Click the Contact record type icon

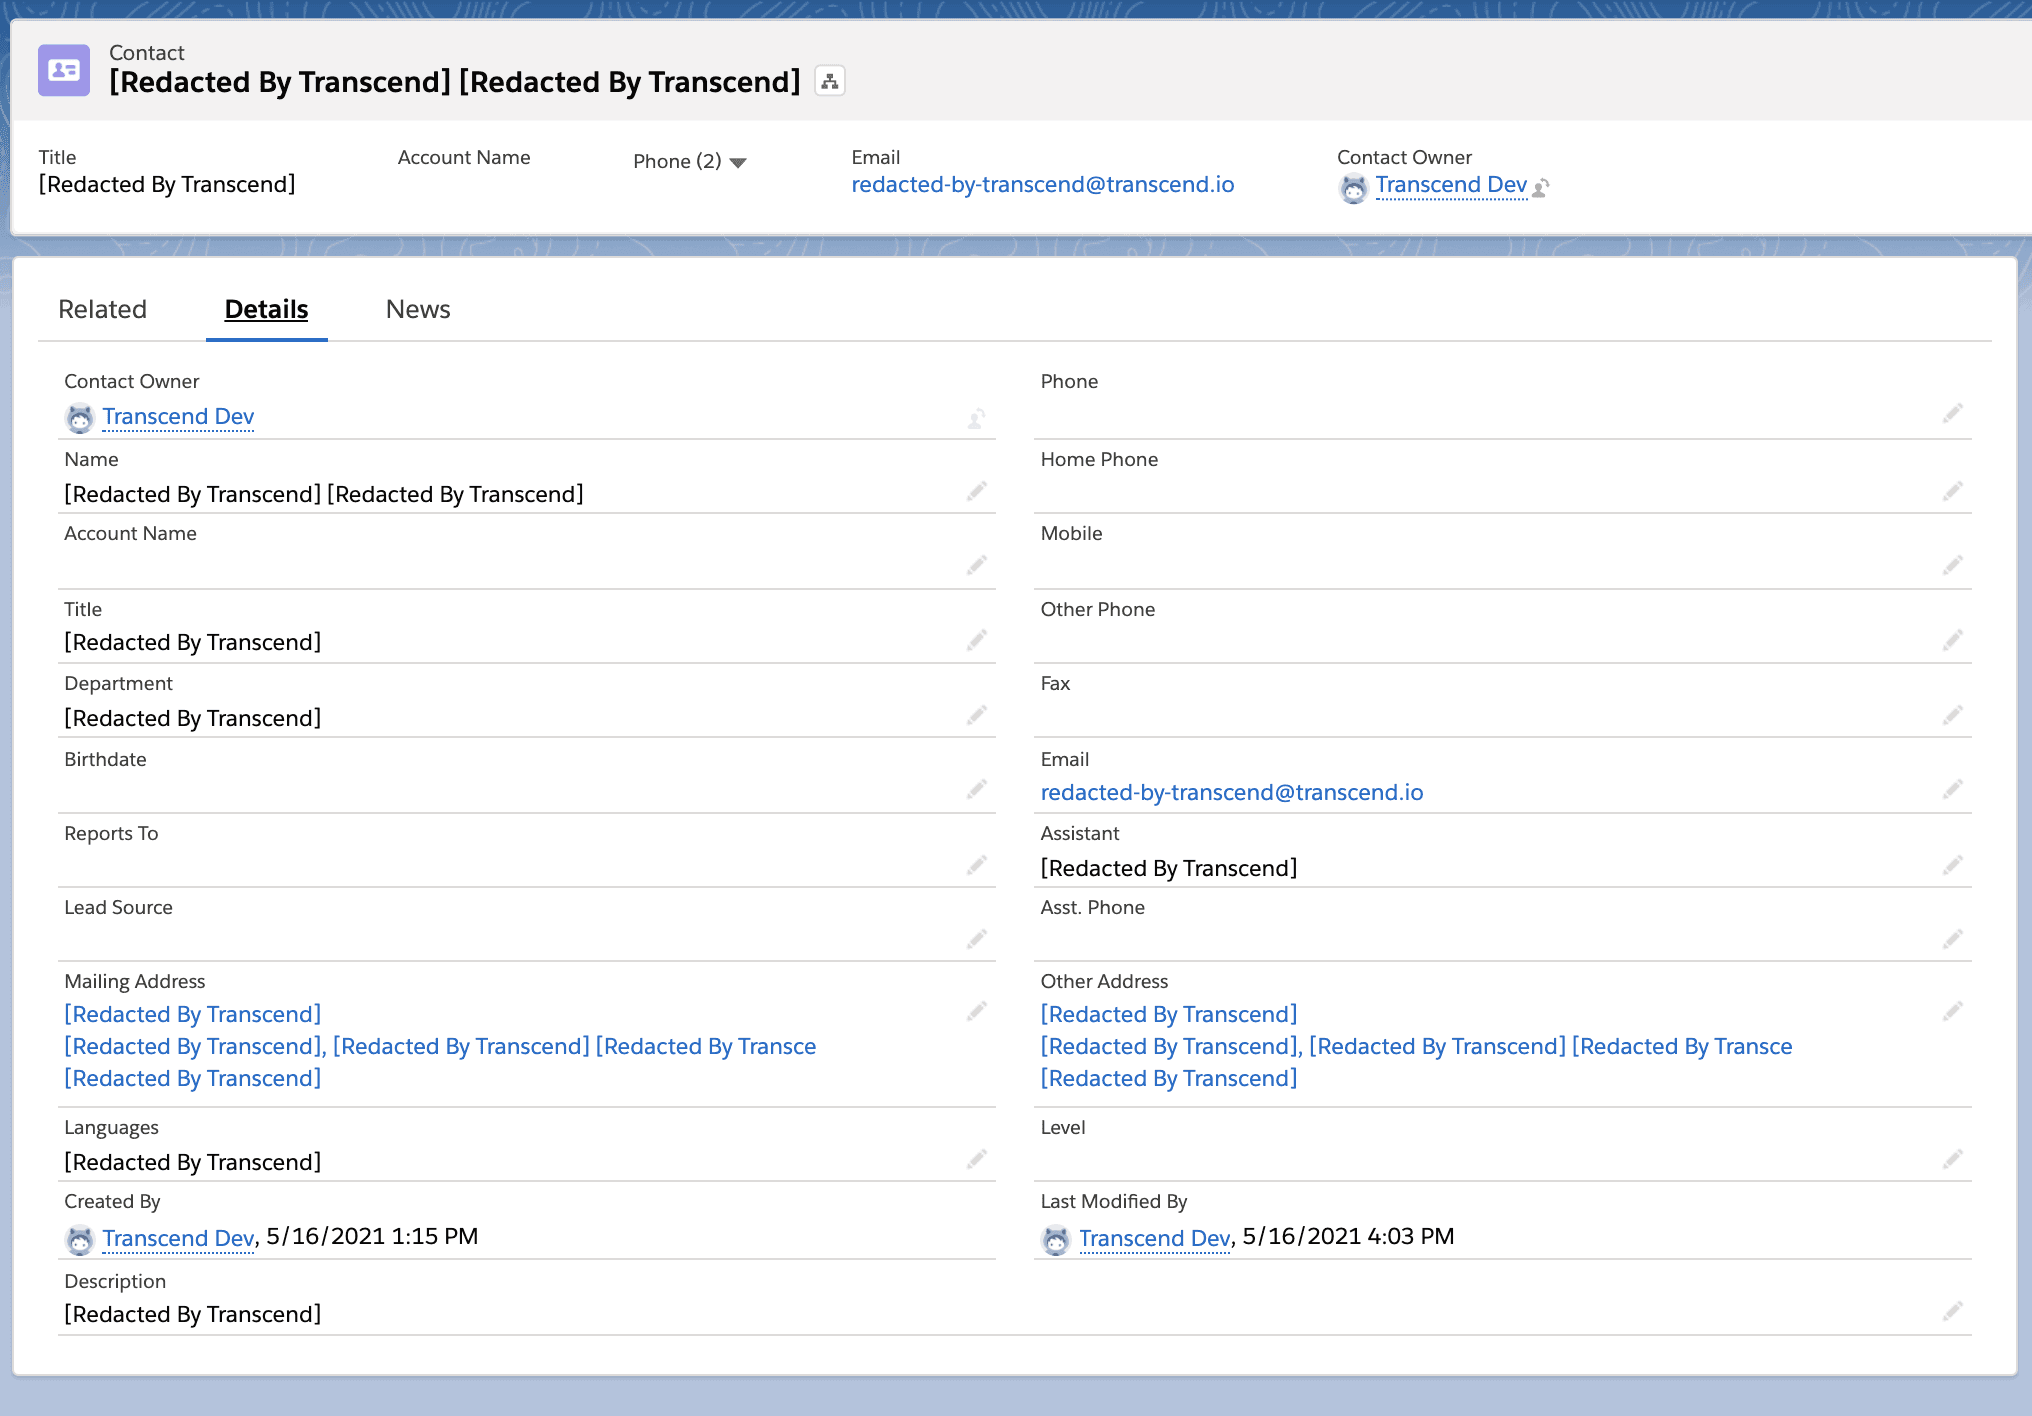64,70
